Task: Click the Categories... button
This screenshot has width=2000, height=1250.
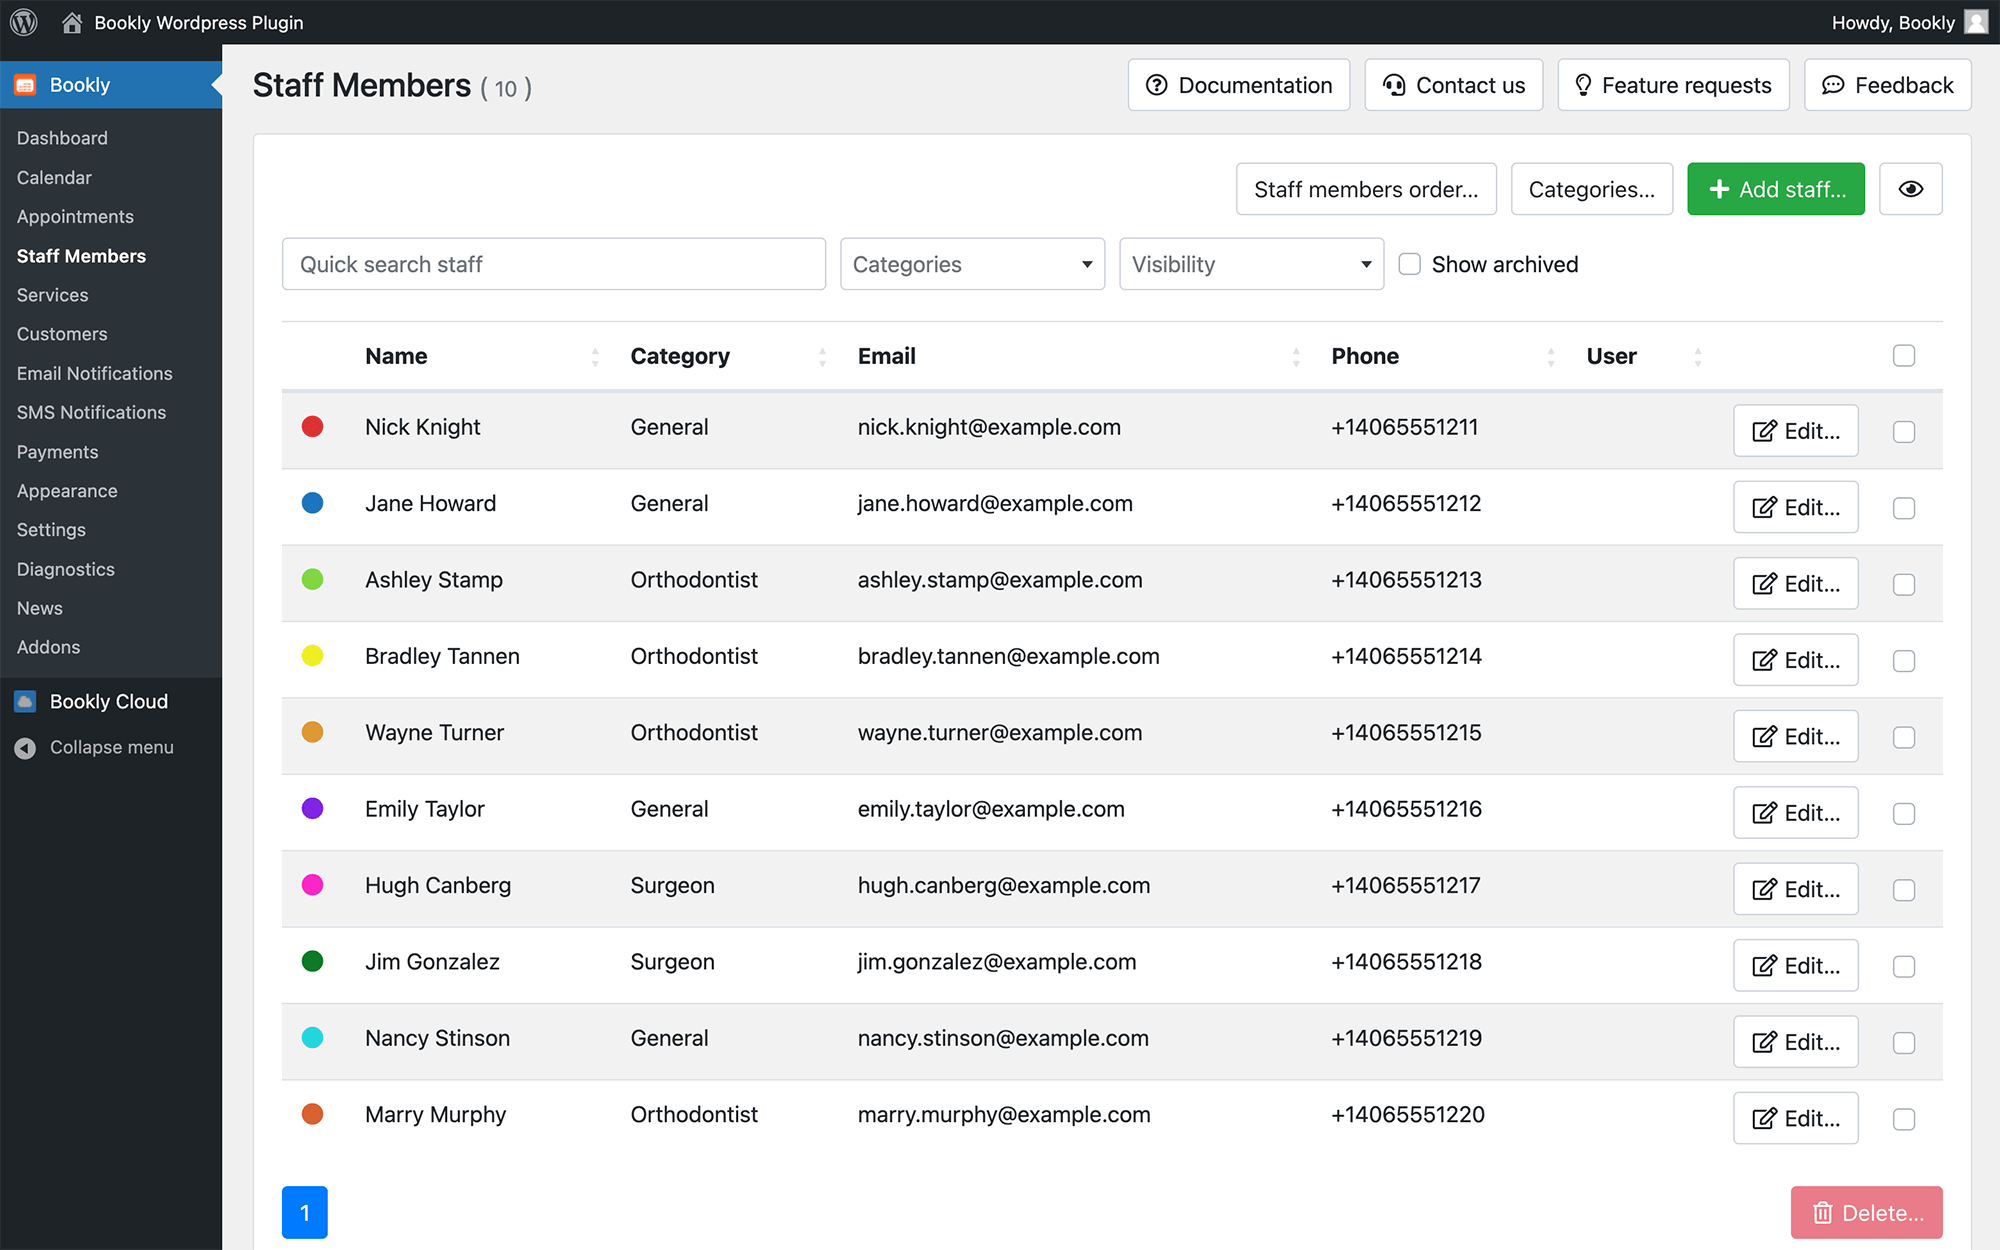Action: (x=1591, y=189)
